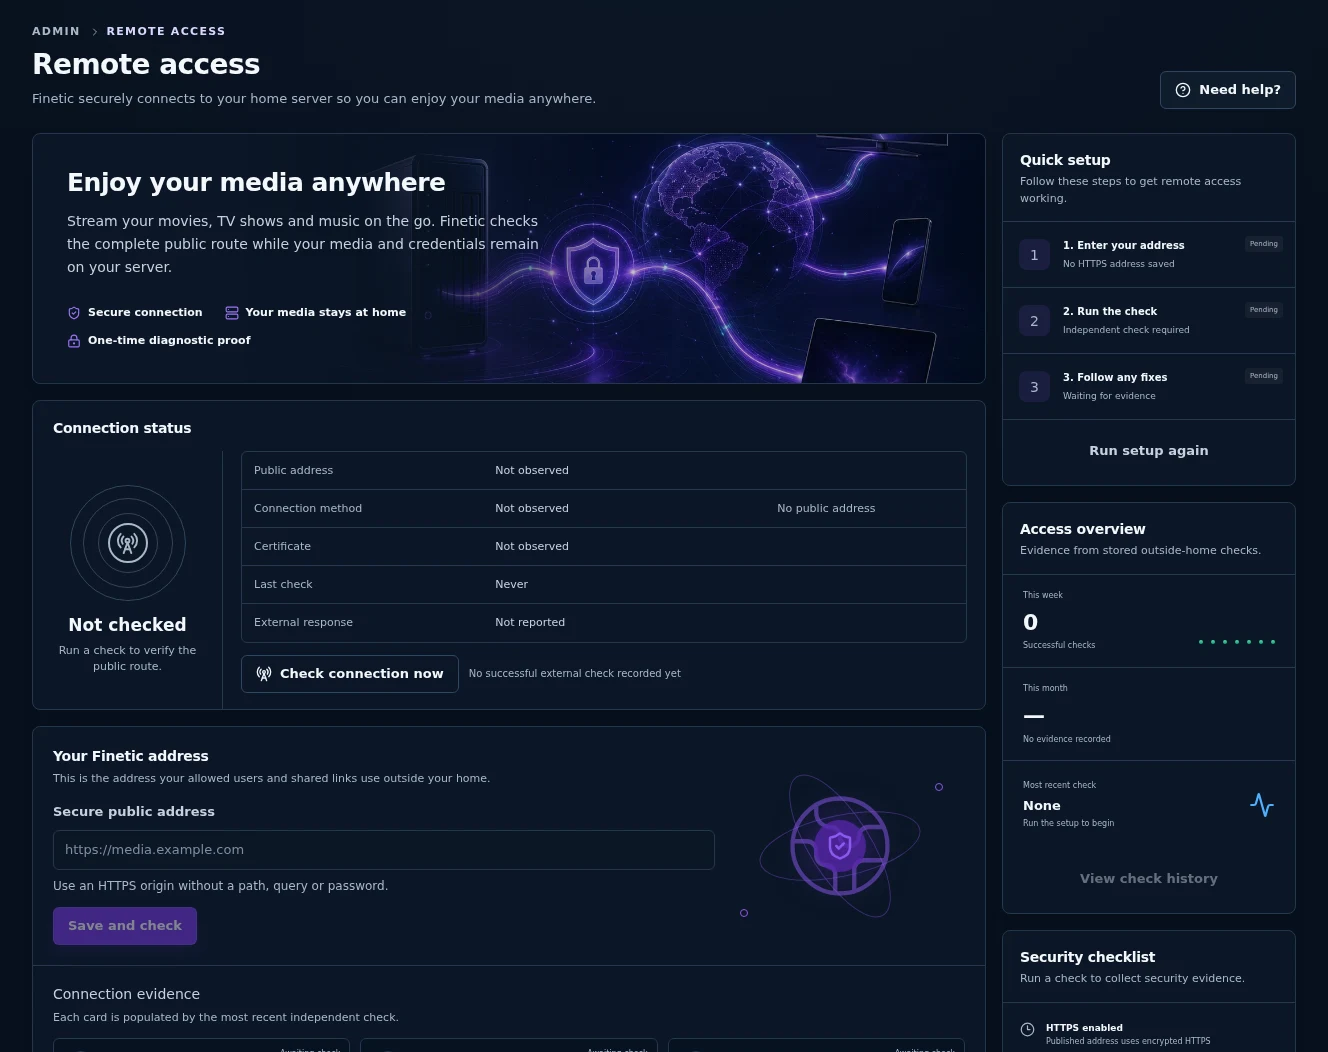
Task: Click the Need help? button
Action: coord(1227,90)
